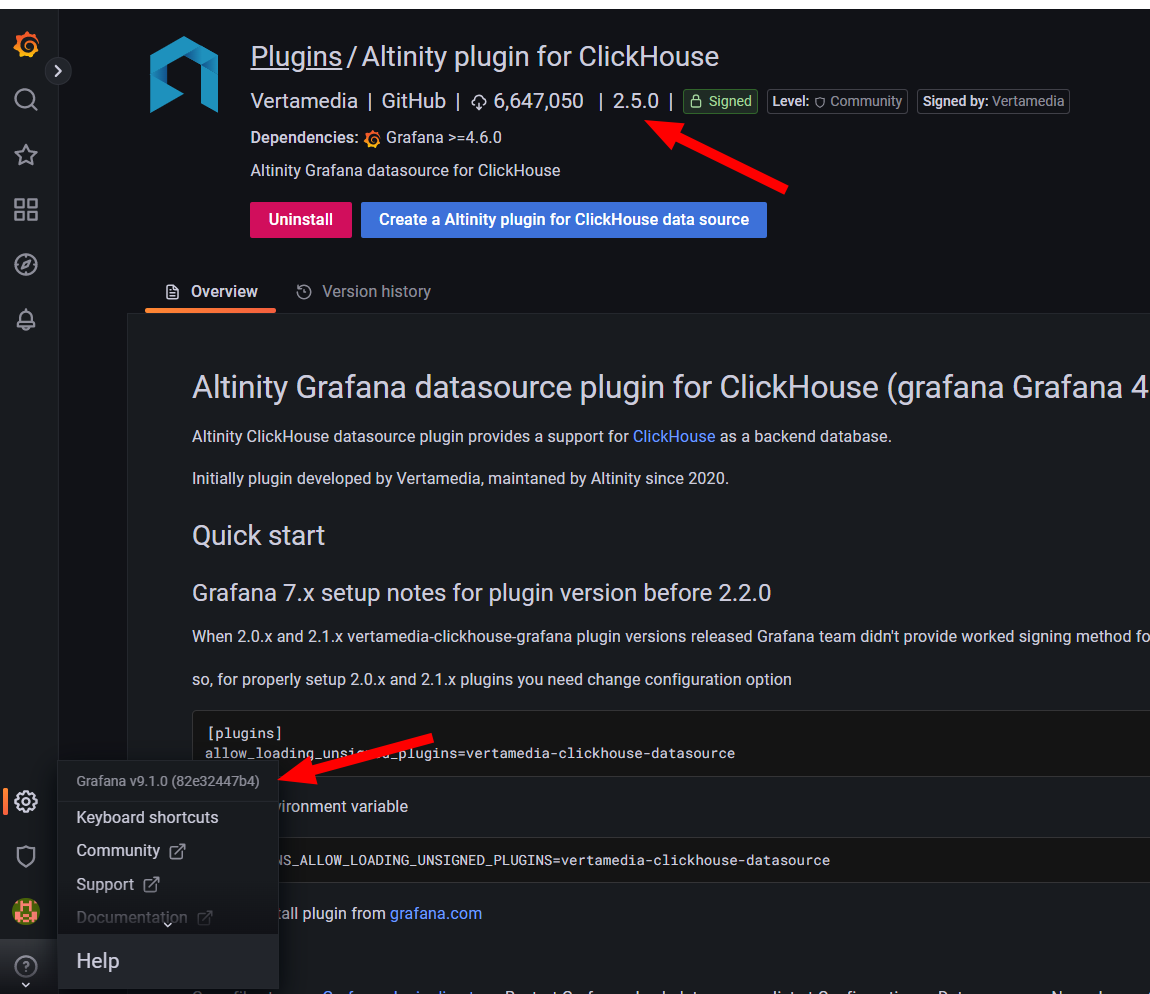The image size is (1150, 994).
Task: Click the plugin version 2.5.0 text
Action: (x=636, y=101)
